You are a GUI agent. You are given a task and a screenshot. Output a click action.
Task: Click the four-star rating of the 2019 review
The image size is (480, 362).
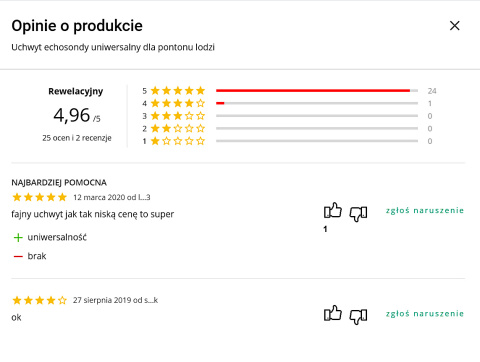pyautogui.click(x=40, y=300)
